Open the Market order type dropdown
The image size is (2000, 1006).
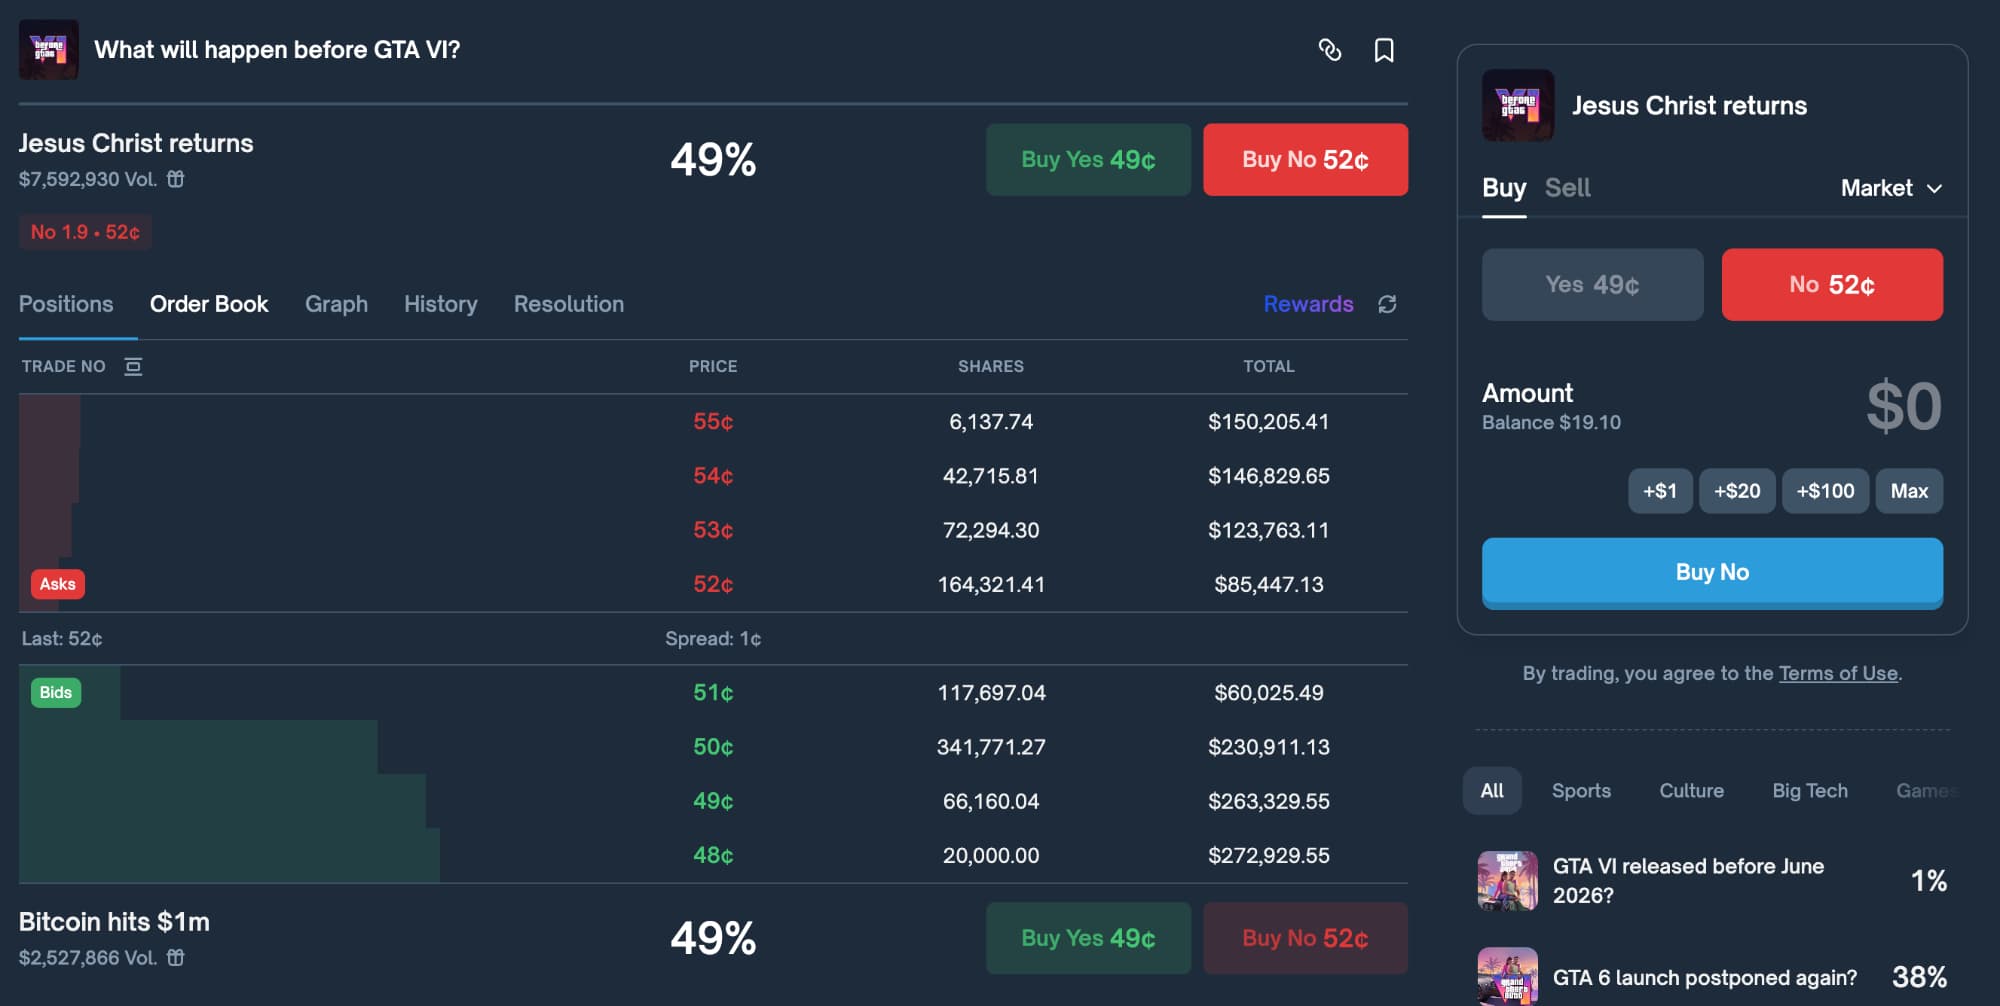(1890, 188)
